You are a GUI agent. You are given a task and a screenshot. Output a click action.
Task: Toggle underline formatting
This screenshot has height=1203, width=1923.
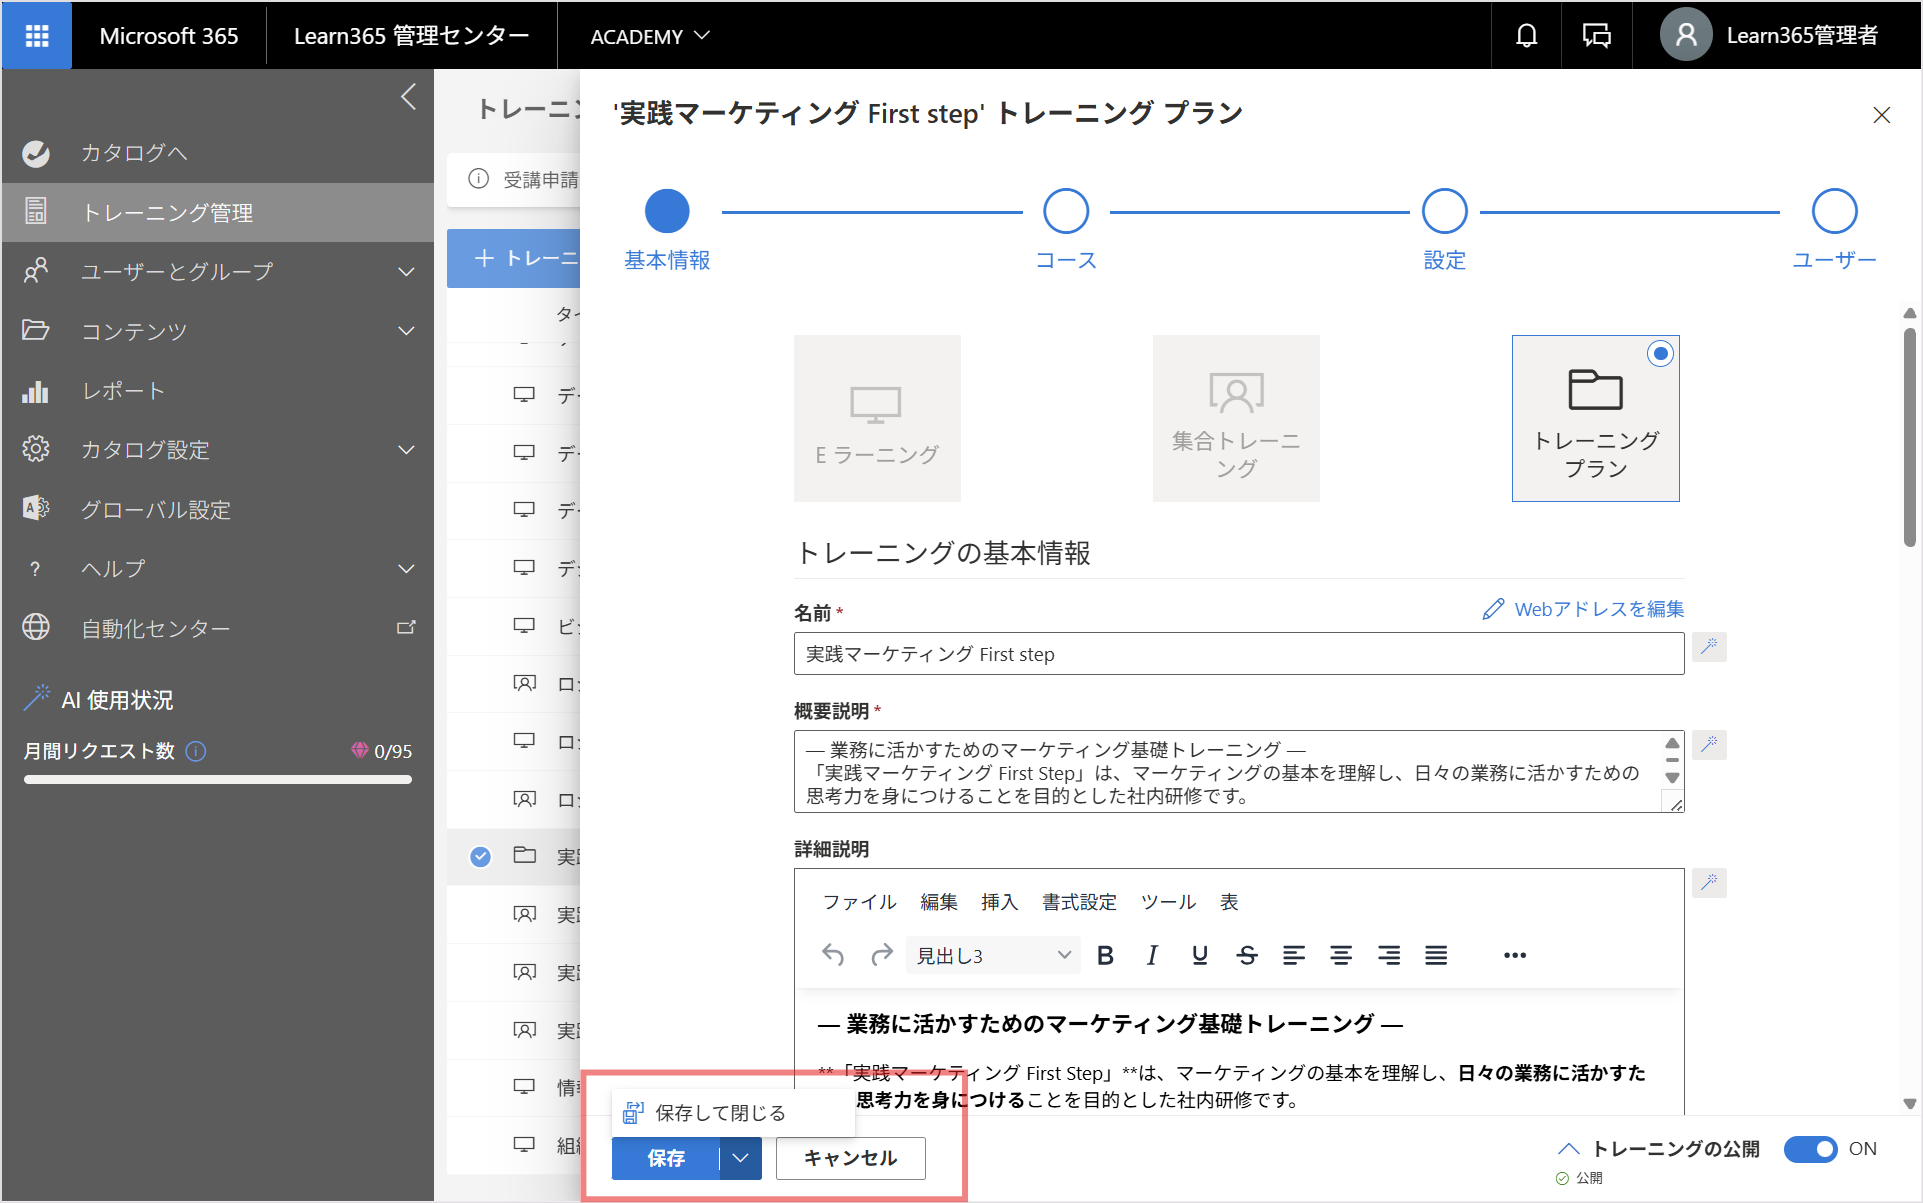tap(1200, 955)
